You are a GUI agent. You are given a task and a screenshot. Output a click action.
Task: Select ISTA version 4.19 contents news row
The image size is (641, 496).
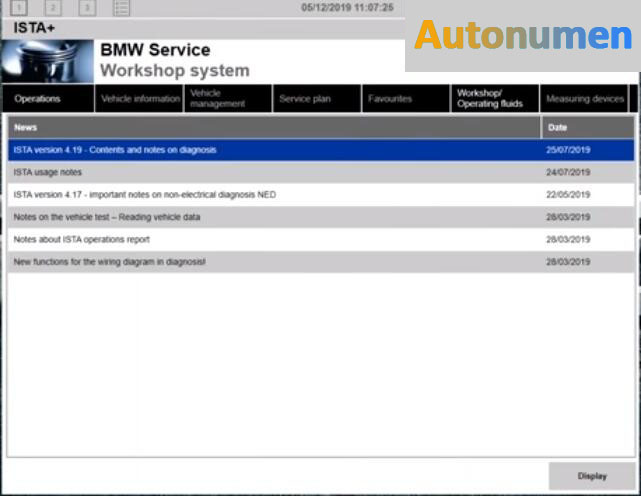[x=321, y=150]
